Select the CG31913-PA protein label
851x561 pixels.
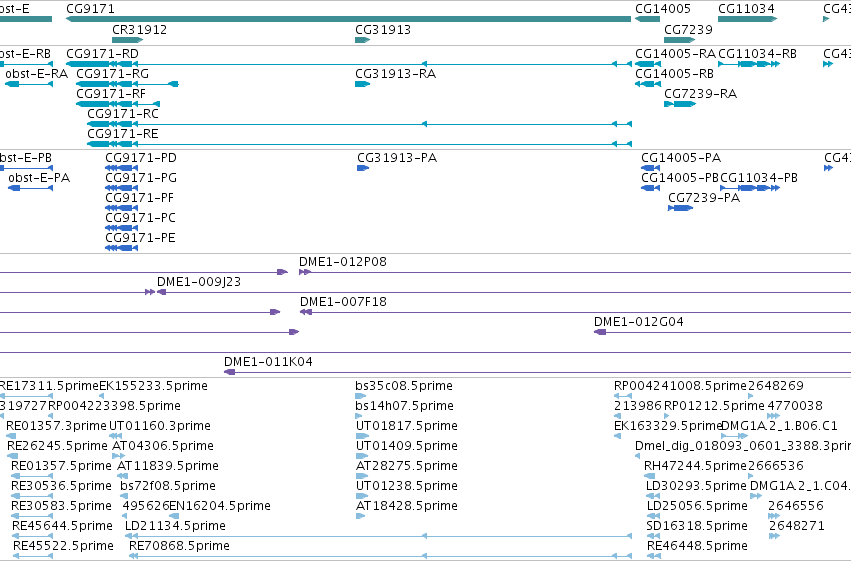(397, 158)
